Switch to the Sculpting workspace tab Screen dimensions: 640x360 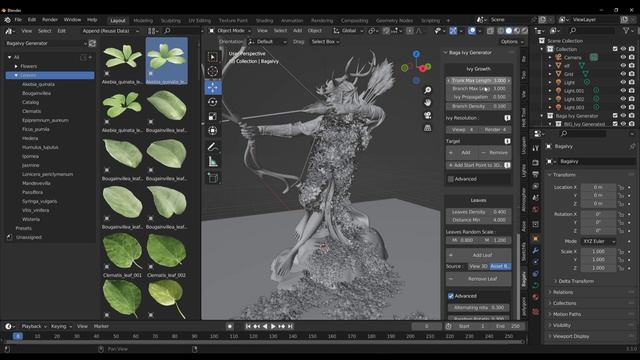coord(171,20)
